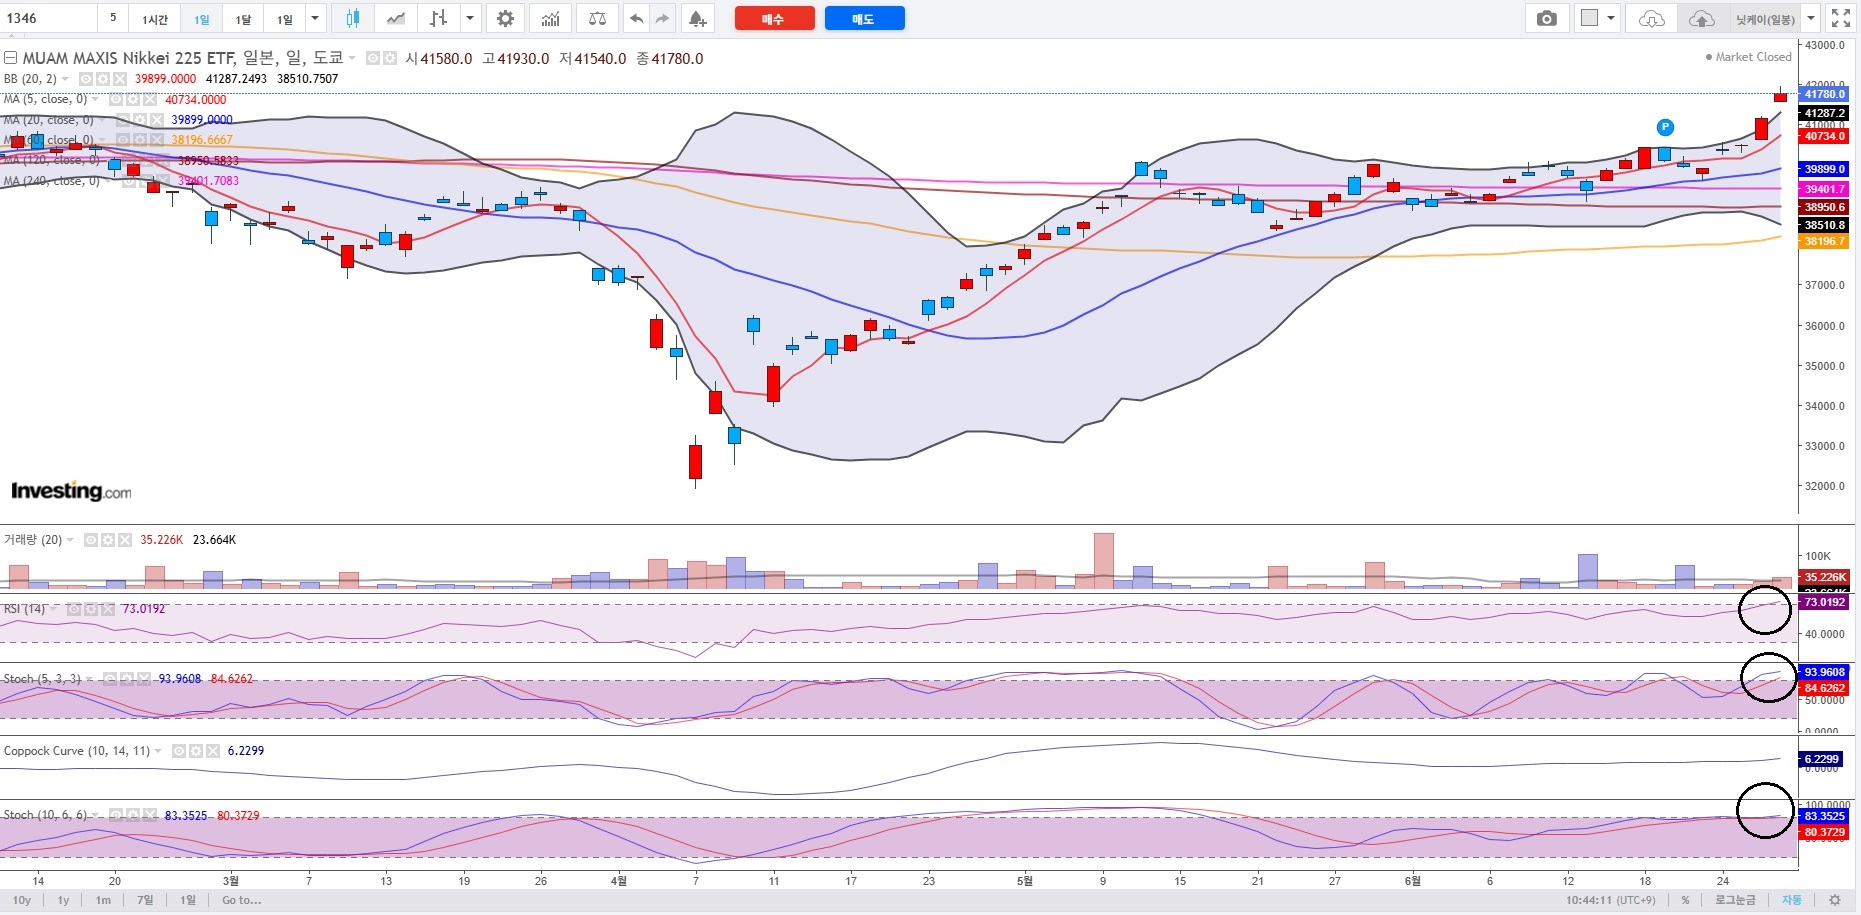Toggle visibility of volume (20) indicator
This screenshot has height=915, width=1861.
pos(91,540)
